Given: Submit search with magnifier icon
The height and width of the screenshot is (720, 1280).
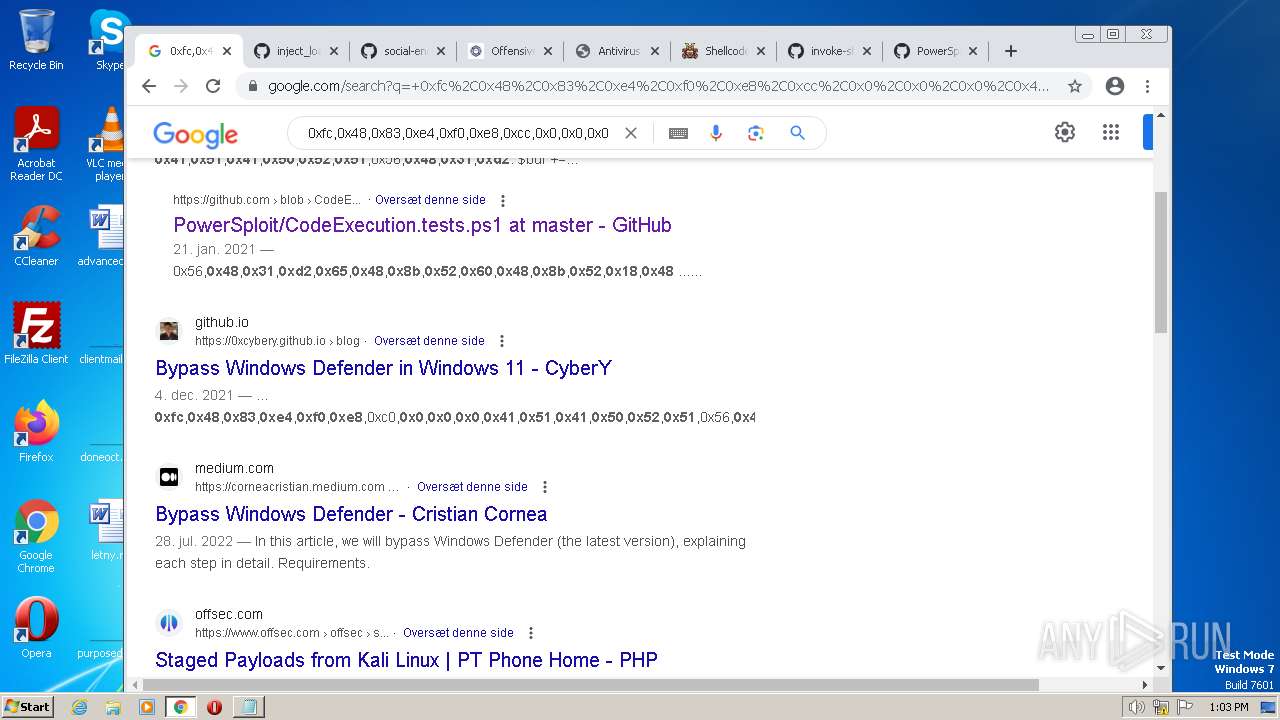Looking at the screenshot, I should pos(797,133).
